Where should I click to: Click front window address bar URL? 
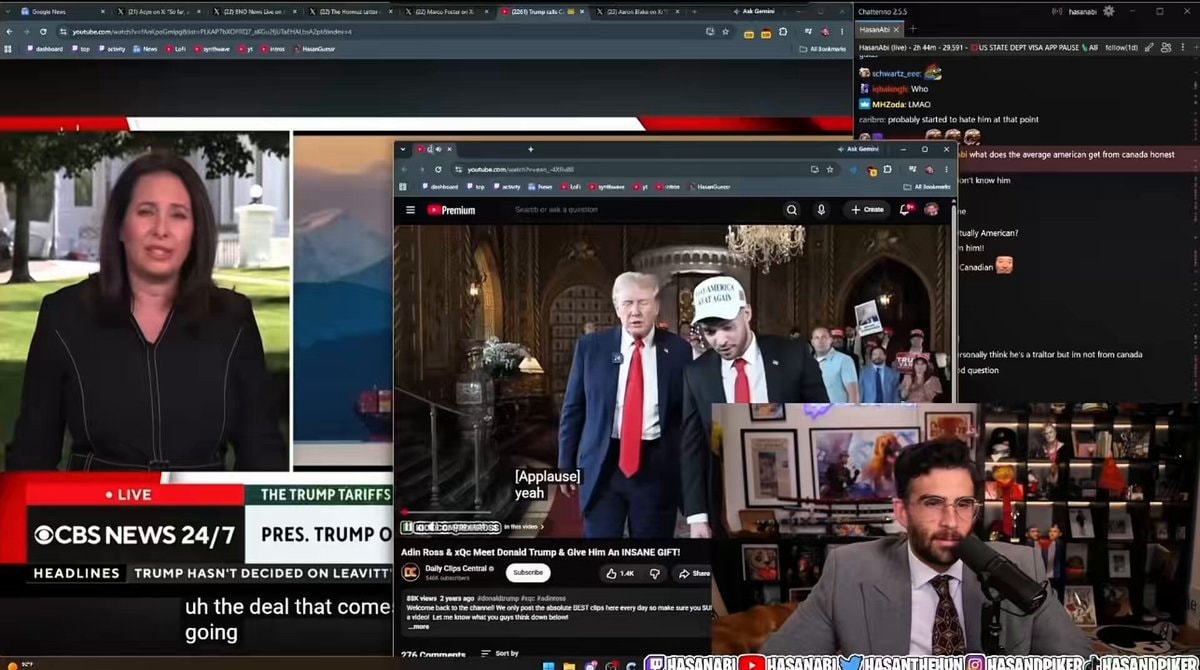click(x=520, y=169)
